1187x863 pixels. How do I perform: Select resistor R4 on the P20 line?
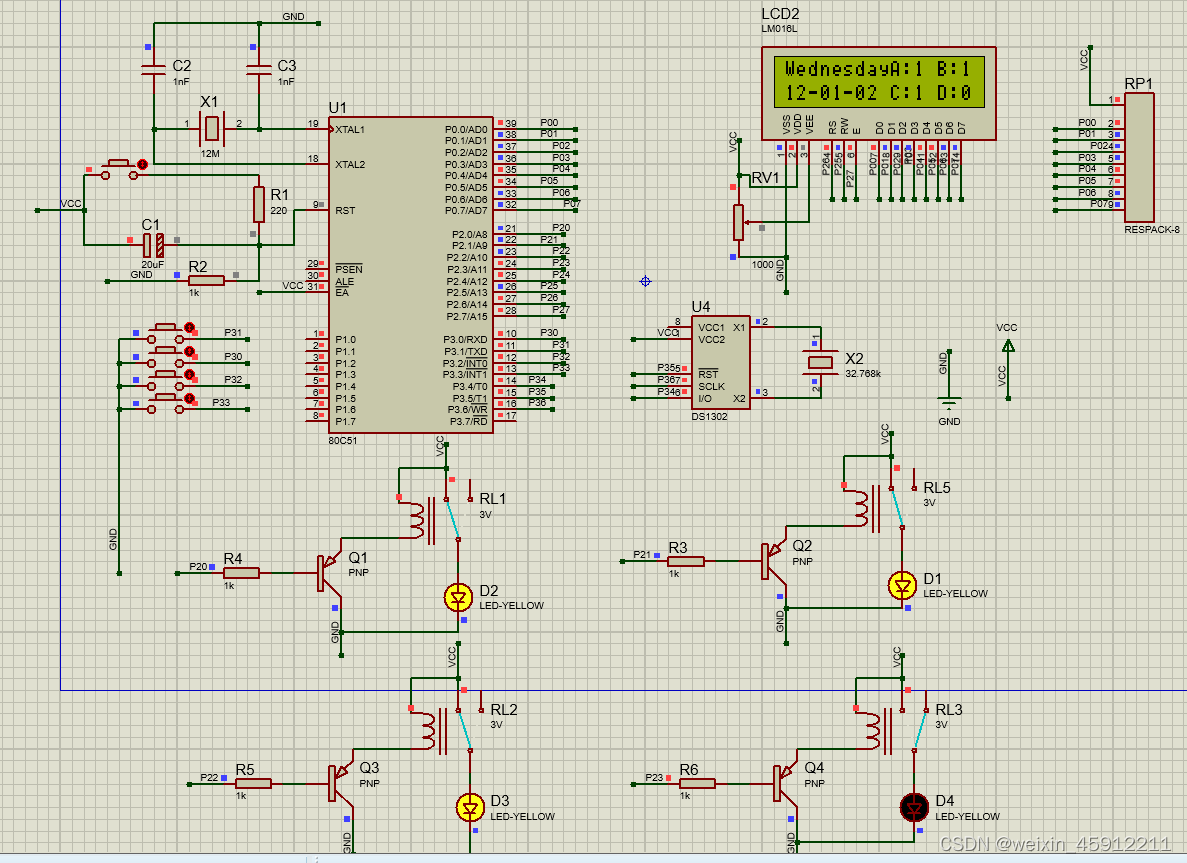(x=241, y=573)
